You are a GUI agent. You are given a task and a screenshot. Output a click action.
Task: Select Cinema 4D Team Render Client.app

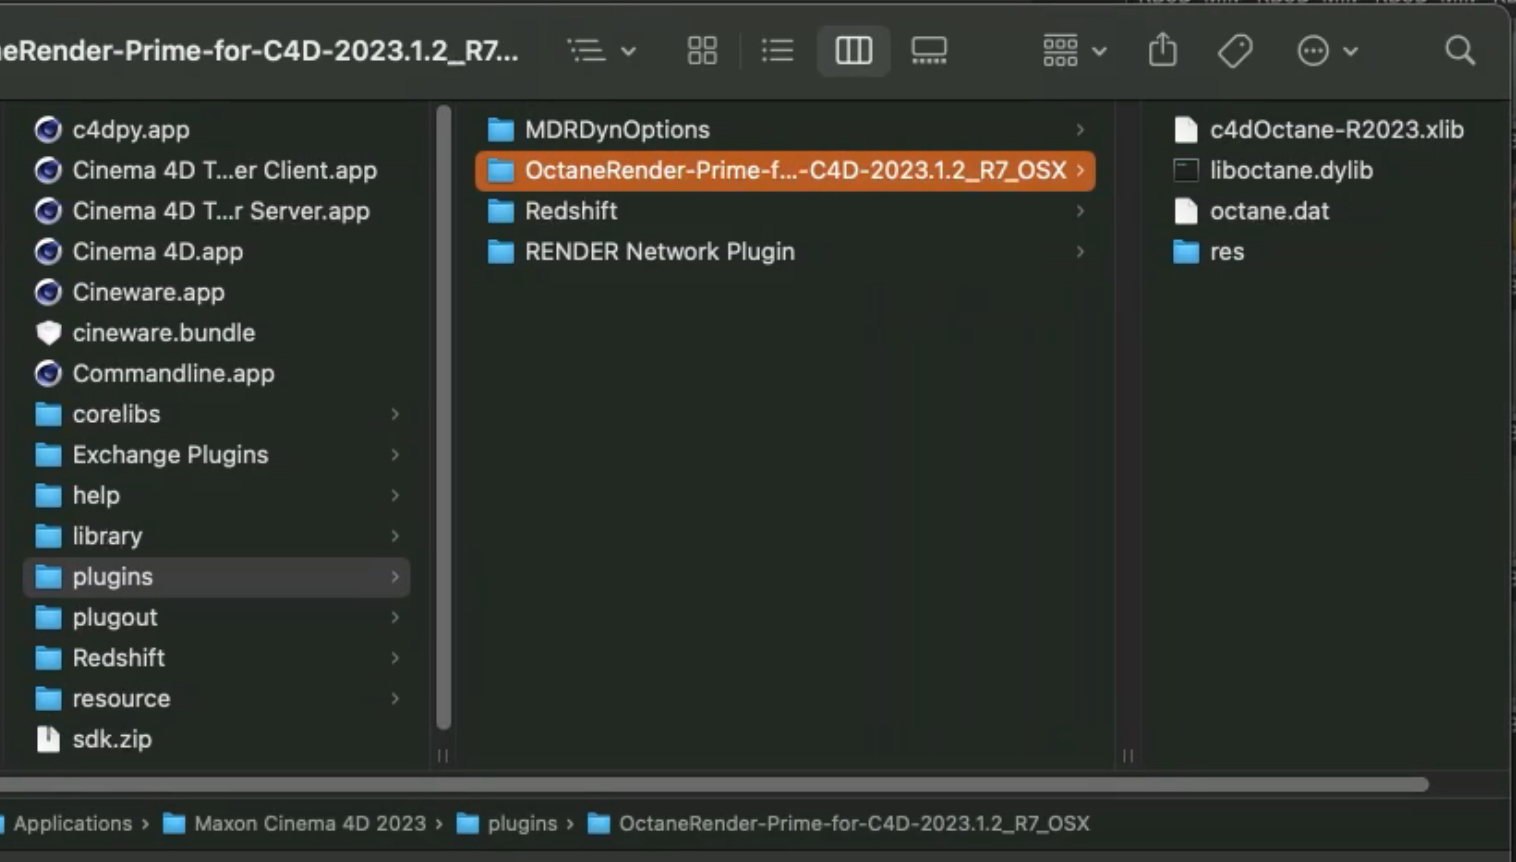[x=217, y=170]
